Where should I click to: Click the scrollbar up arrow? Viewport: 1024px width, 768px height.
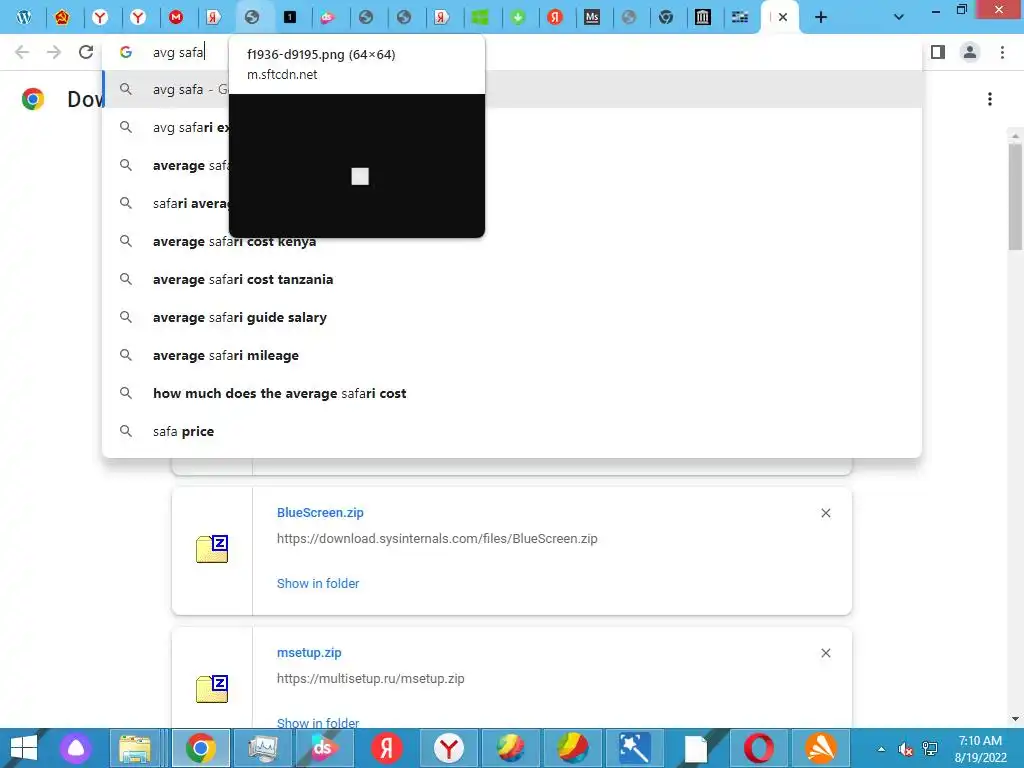click(x=1015, y=136)
